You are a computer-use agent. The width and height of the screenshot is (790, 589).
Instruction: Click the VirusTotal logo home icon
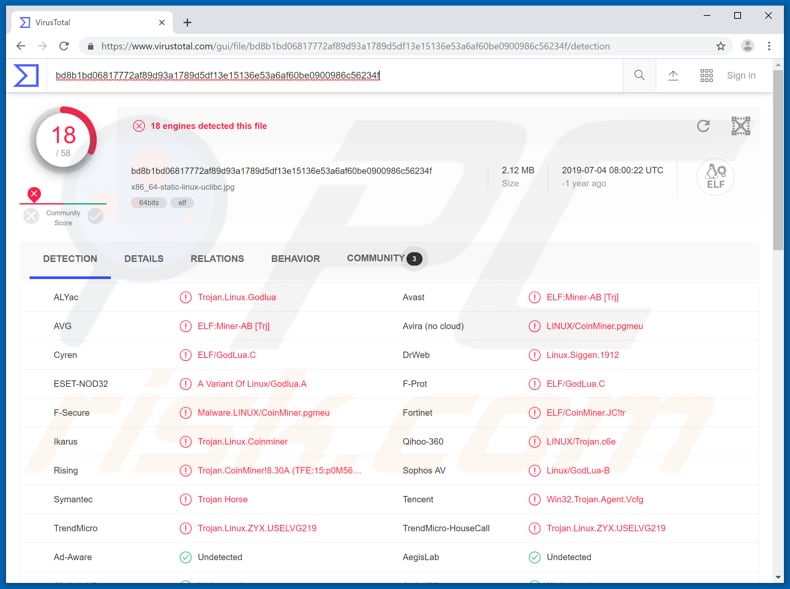click(x=26, y=76)
